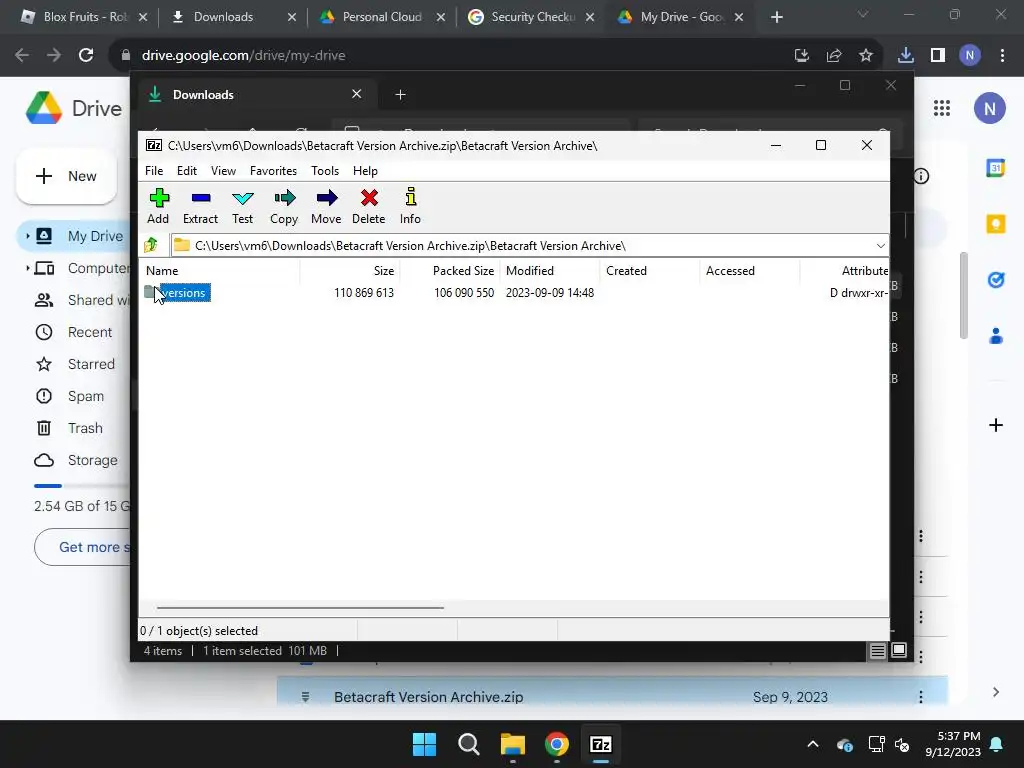Open File Explorer from taskbar
1024x768 pixels.
click(513, 744)
